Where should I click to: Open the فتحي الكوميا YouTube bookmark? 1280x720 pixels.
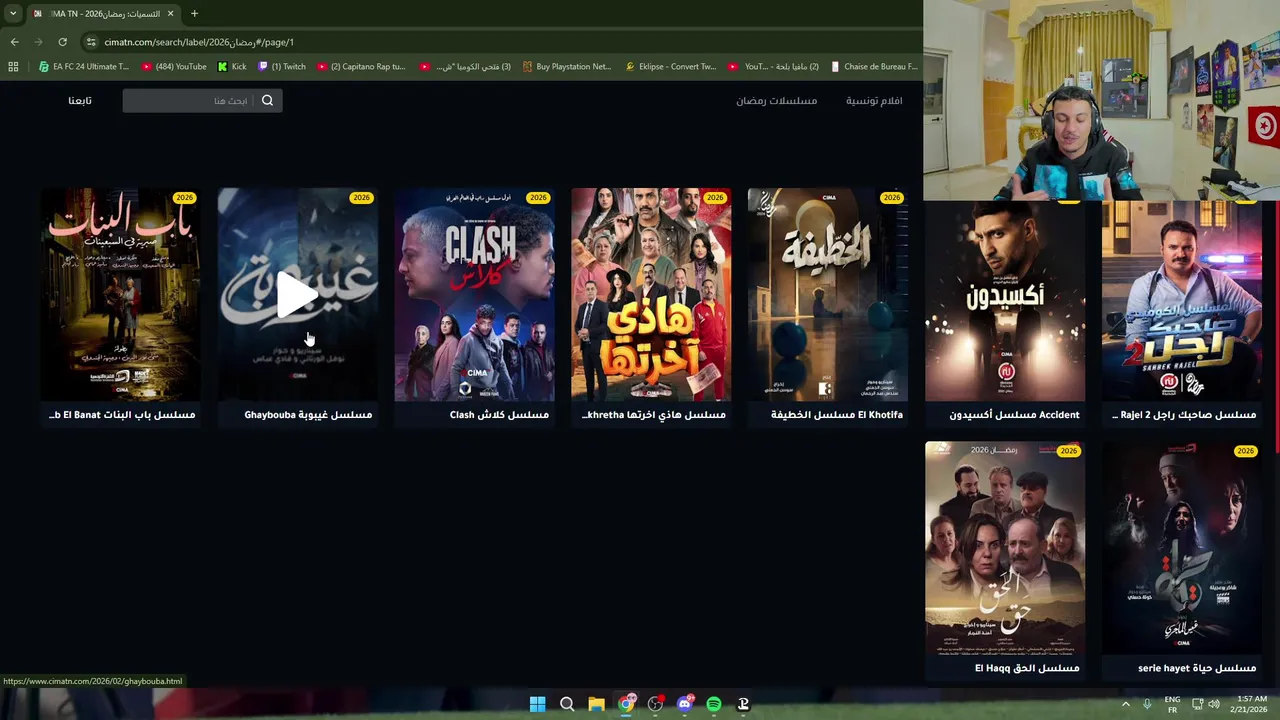465,67
